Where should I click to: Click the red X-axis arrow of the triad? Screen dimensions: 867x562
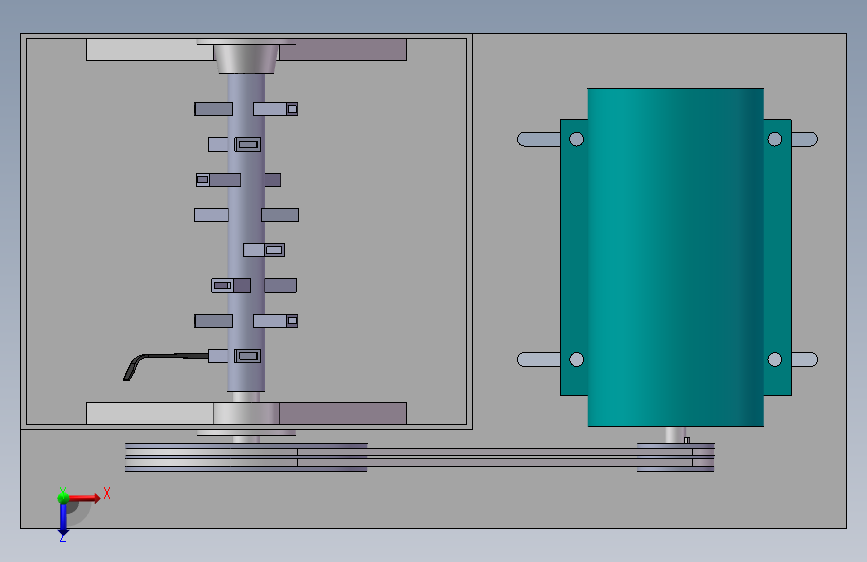(85, 498)
